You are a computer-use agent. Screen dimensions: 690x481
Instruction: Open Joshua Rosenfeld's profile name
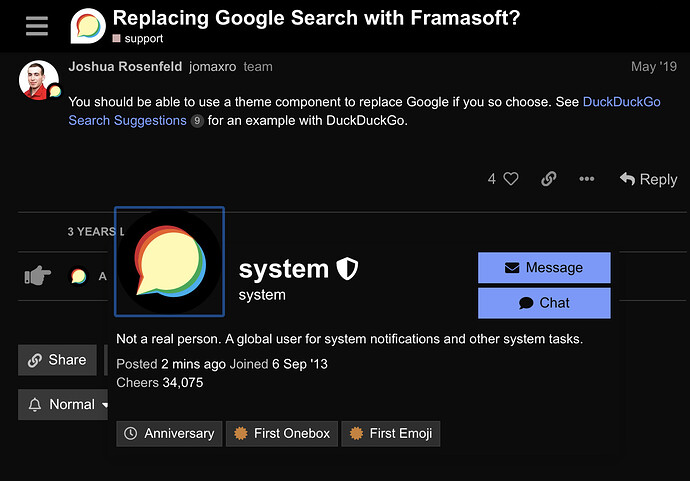(x=125, y=66)
